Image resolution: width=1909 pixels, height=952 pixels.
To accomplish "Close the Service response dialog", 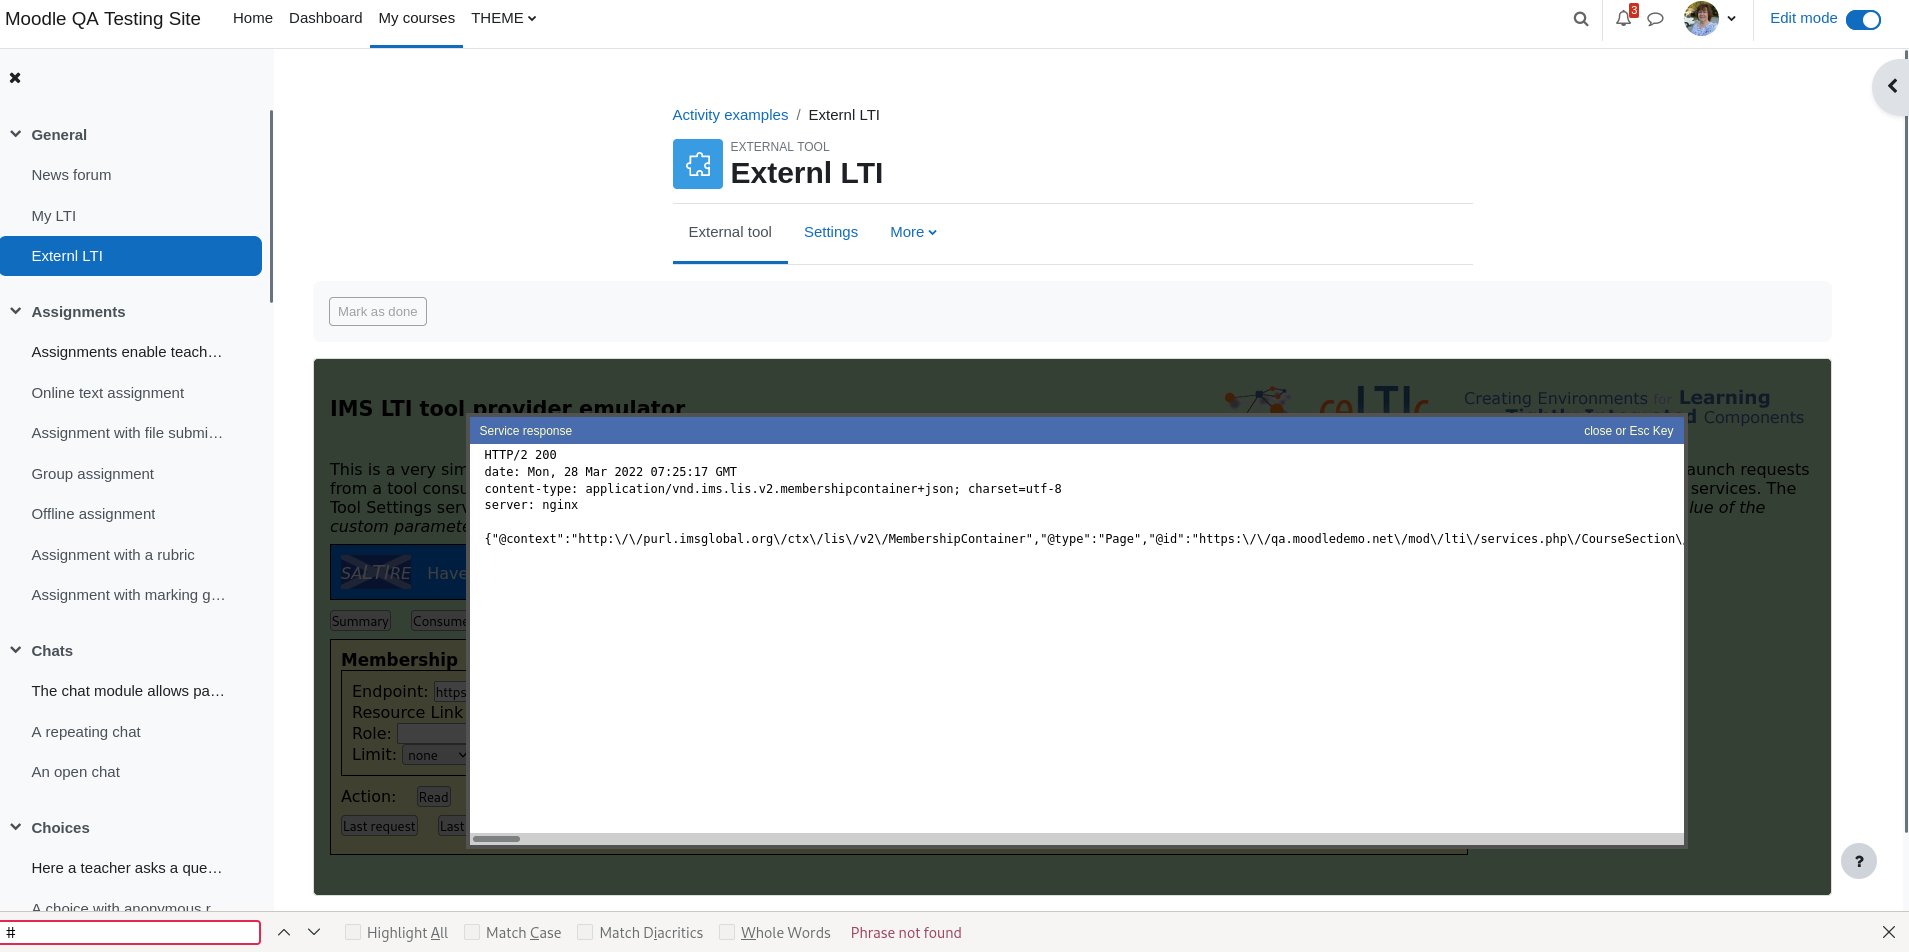I will pos(1628,431).
